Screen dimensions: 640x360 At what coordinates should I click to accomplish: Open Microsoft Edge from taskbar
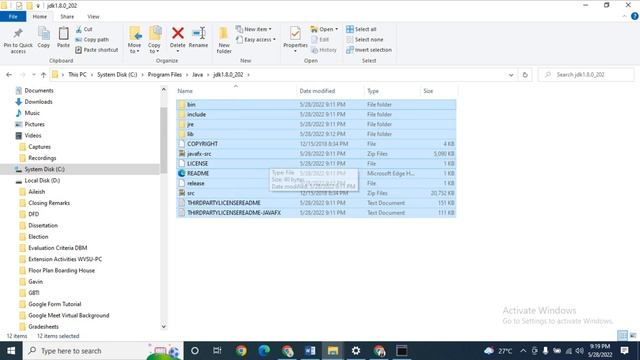(x=264, y=351)
